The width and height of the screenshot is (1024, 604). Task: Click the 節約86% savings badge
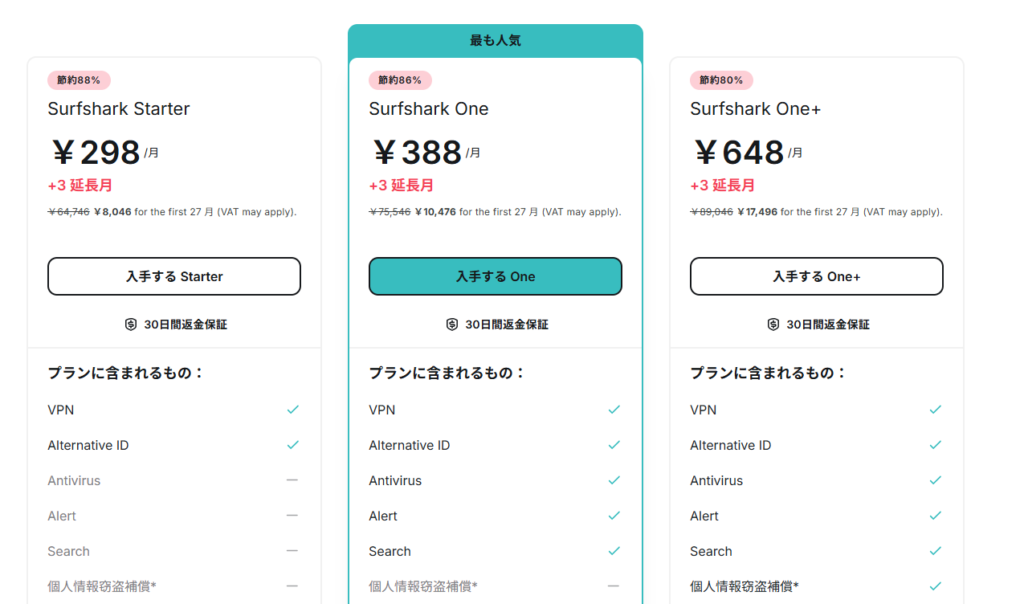point(400,80)
